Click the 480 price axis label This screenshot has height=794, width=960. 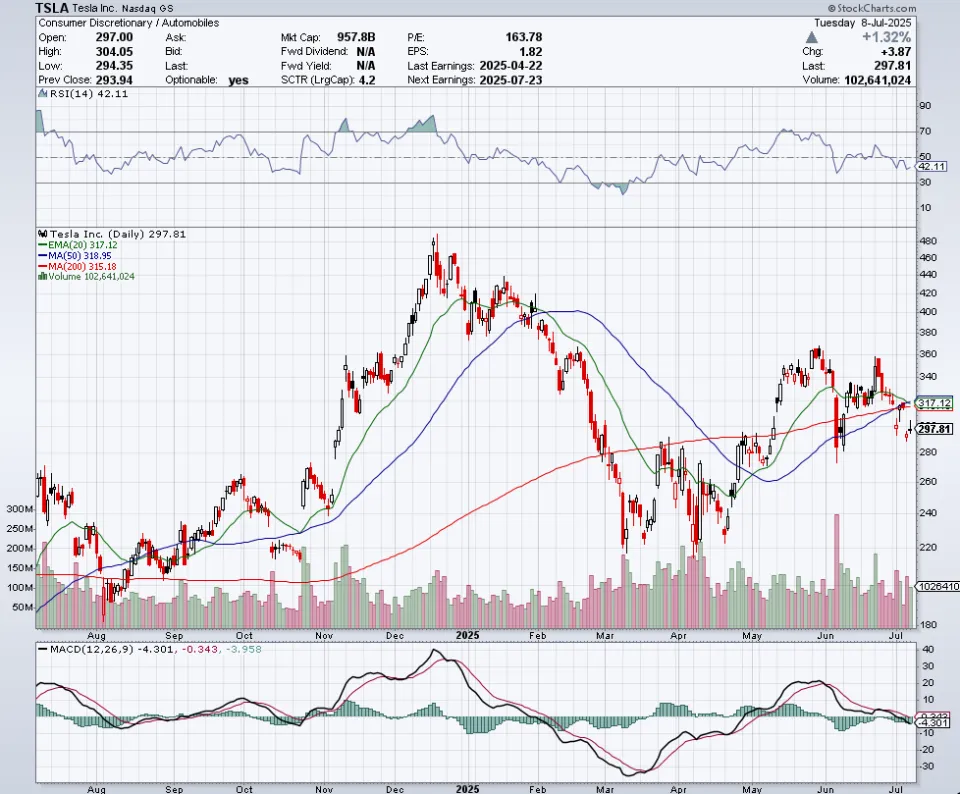click(928, 241)
